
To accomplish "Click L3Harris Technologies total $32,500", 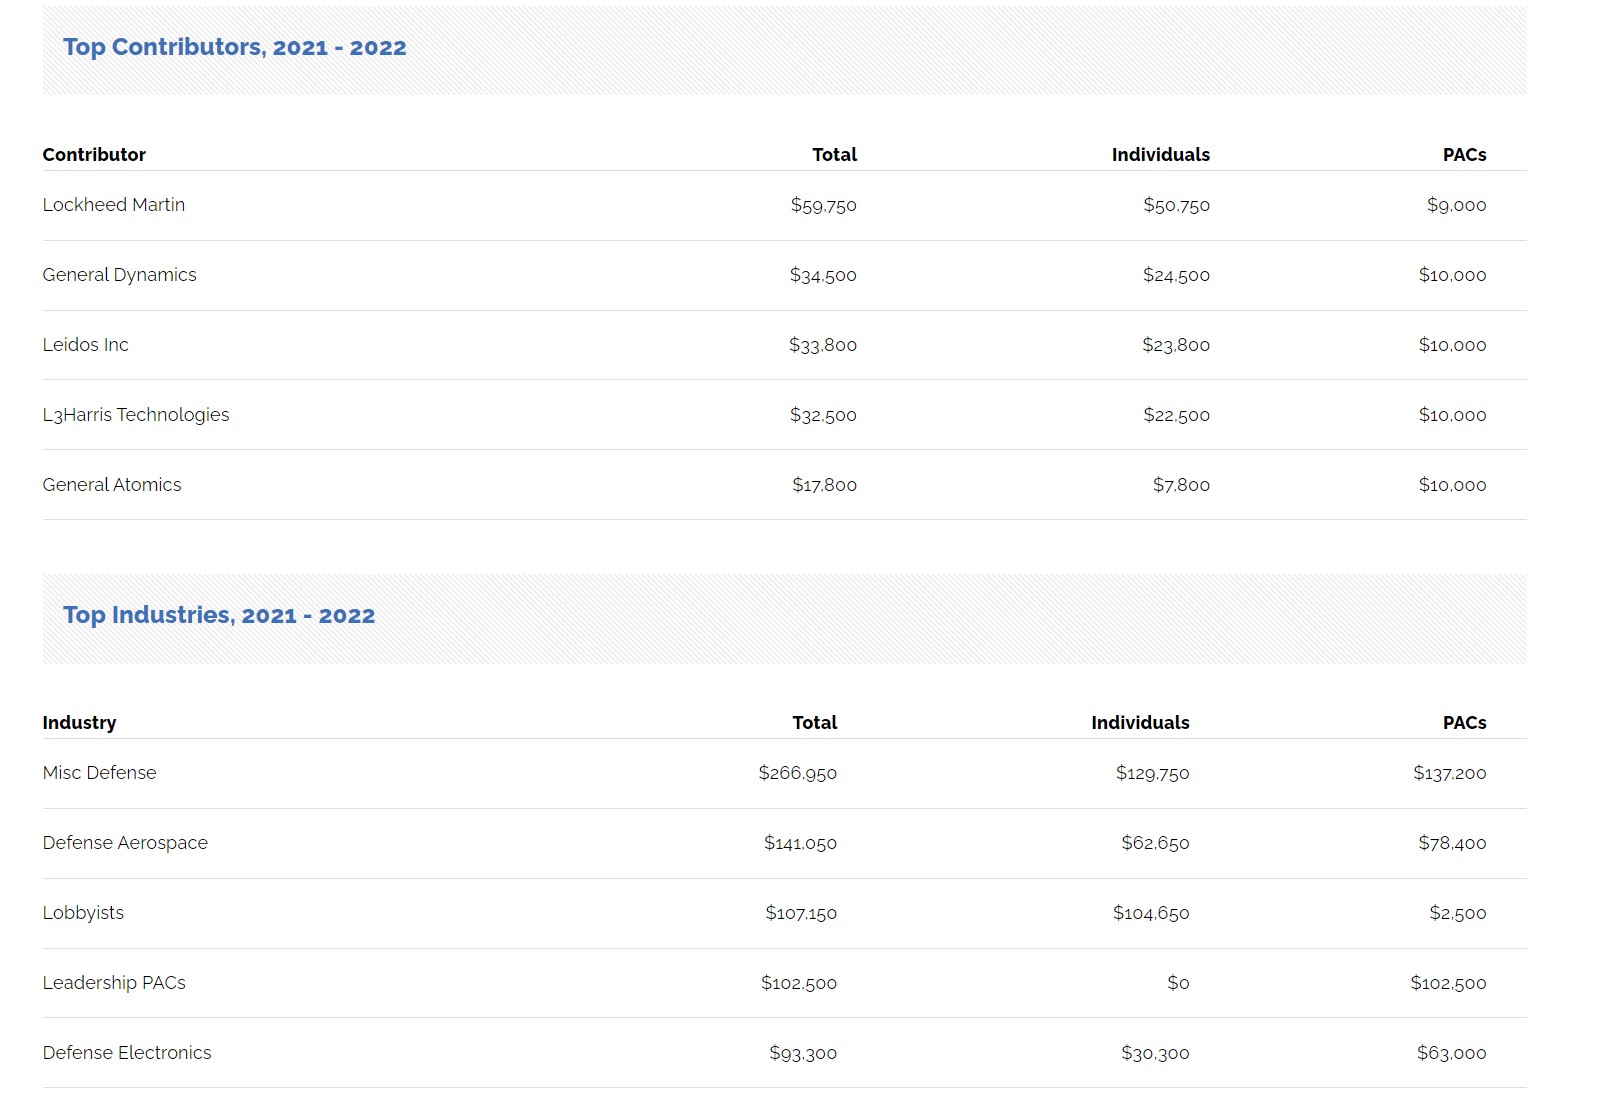I will 823,415.
